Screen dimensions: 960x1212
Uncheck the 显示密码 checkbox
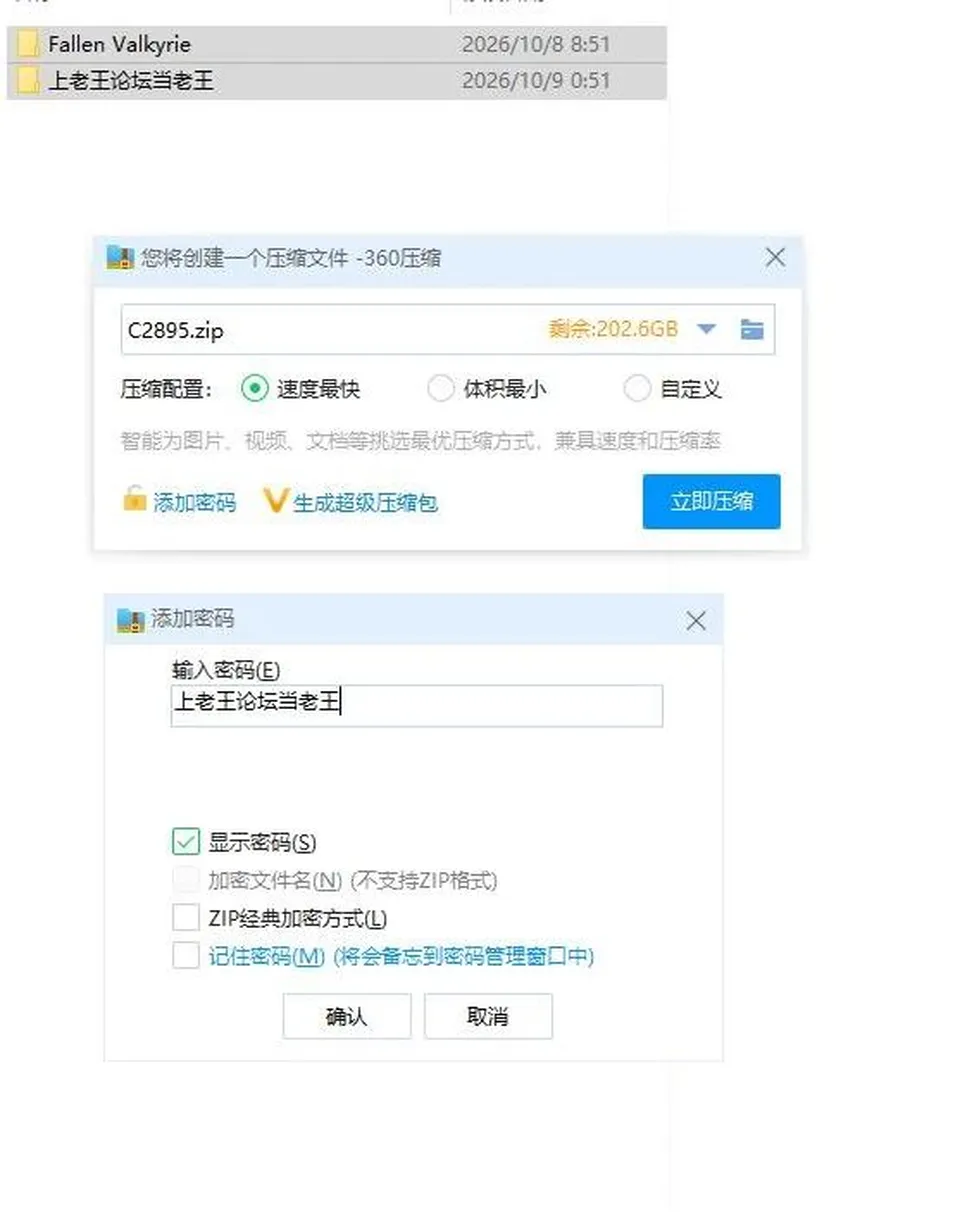[x=186, y=842]
